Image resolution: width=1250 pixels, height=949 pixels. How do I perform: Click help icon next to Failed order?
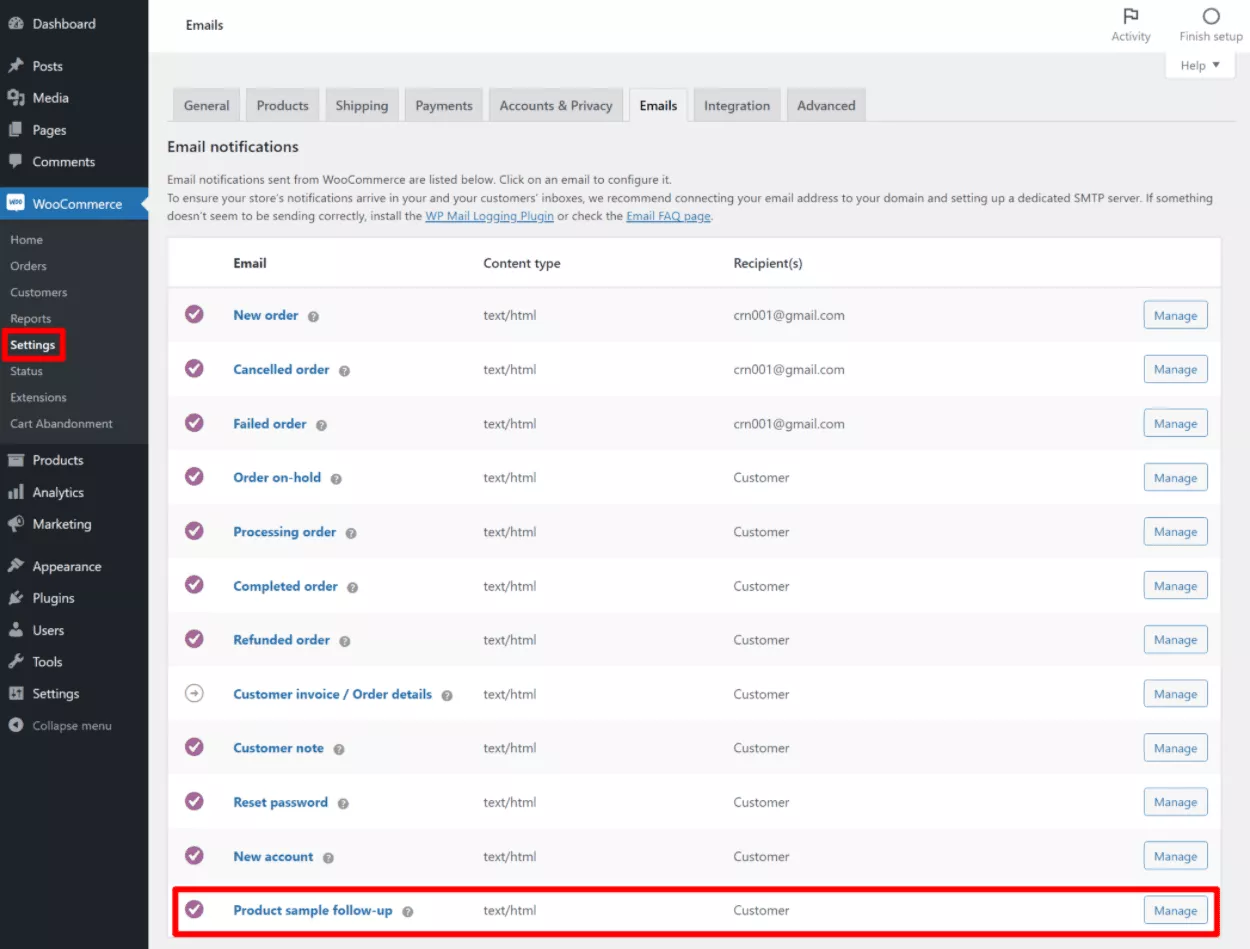coord(321,425)
